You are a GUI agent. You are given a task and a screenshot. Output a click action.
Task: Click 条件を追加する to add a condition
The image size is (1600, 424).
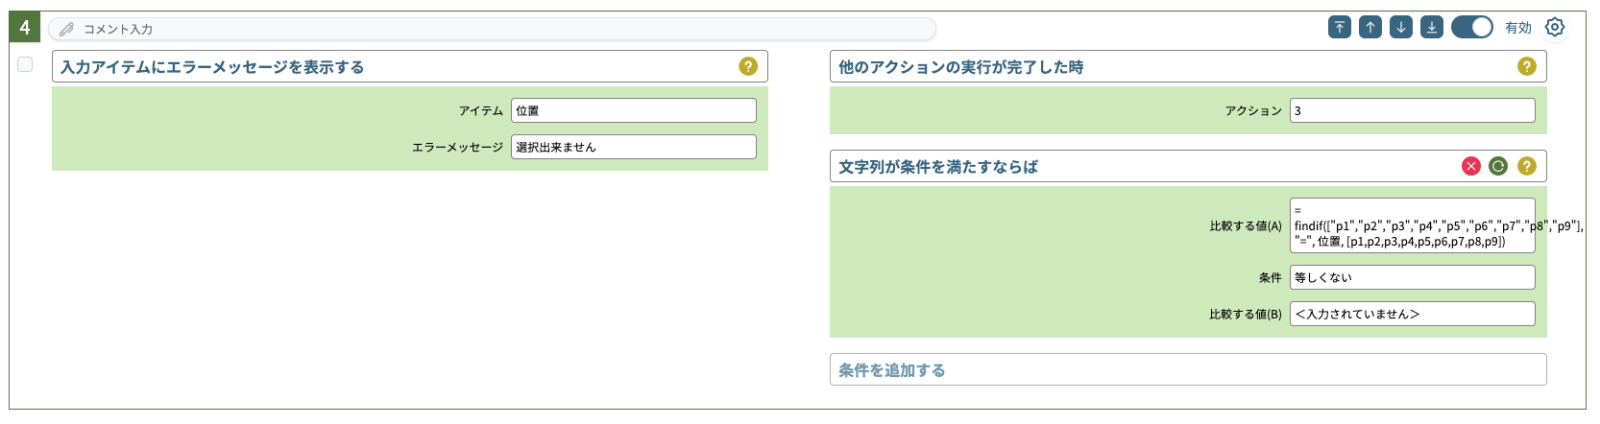pos(1188,369)
